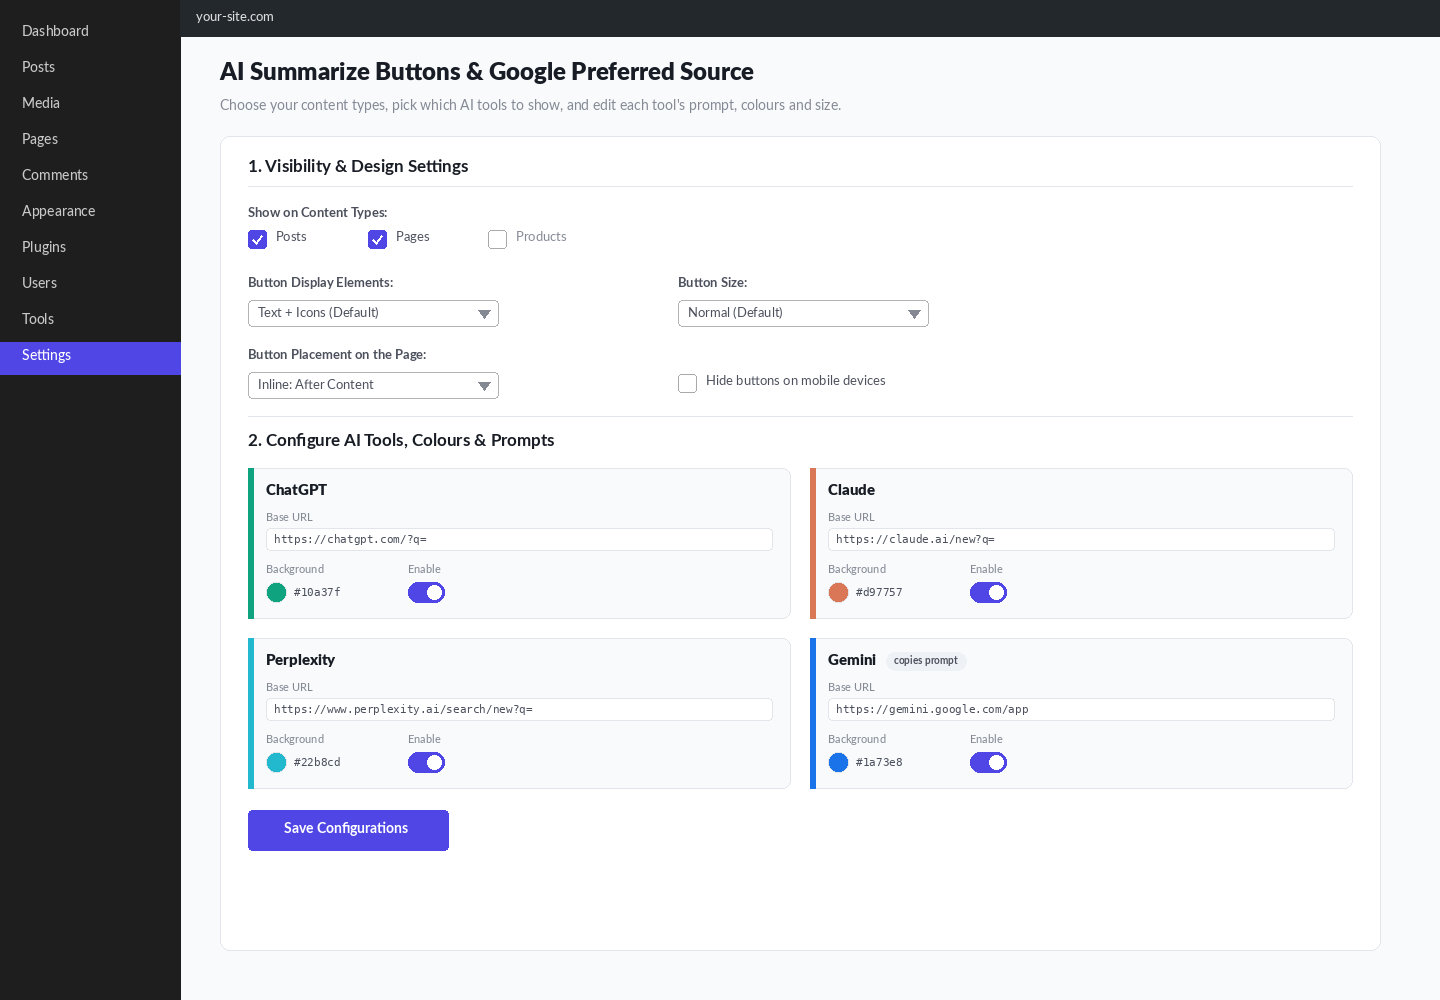
Task: Uncheck the Pages content type checkbox
Action: (378, 239)
